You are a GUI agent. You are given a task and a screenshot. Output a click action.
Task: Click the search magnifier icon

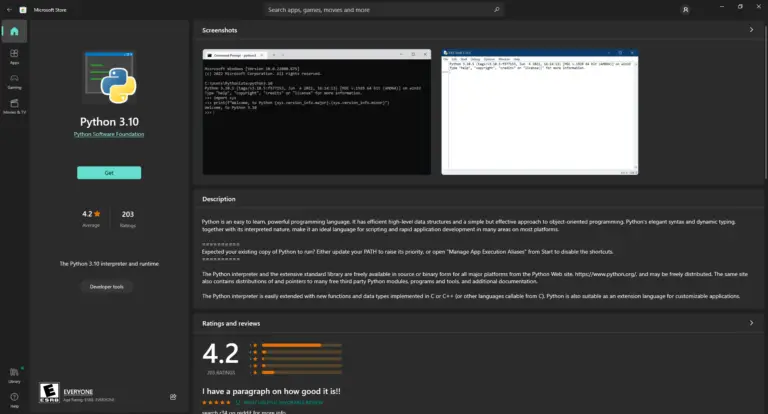pos(497,9)
